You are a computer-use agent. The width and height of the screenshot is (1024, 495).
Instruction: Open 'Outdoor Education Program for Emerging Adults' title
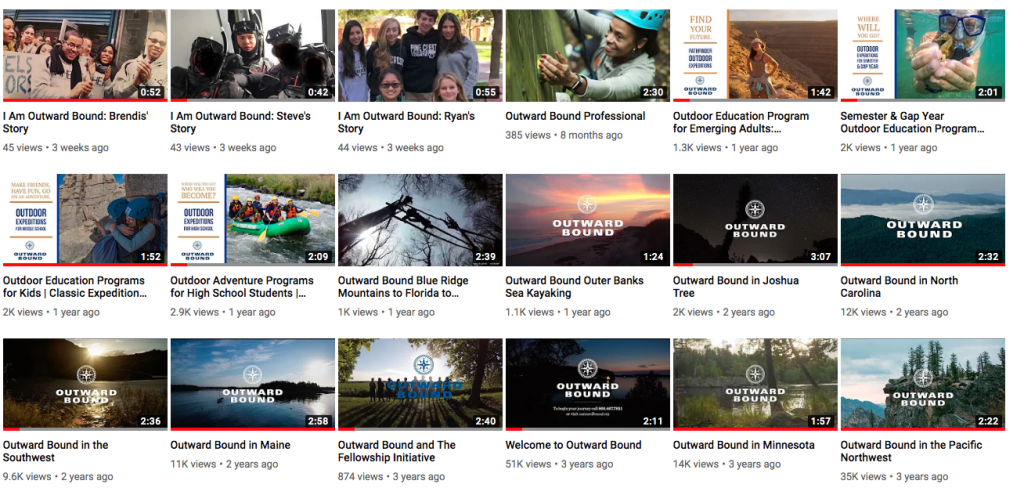click(x=741, y=122)
